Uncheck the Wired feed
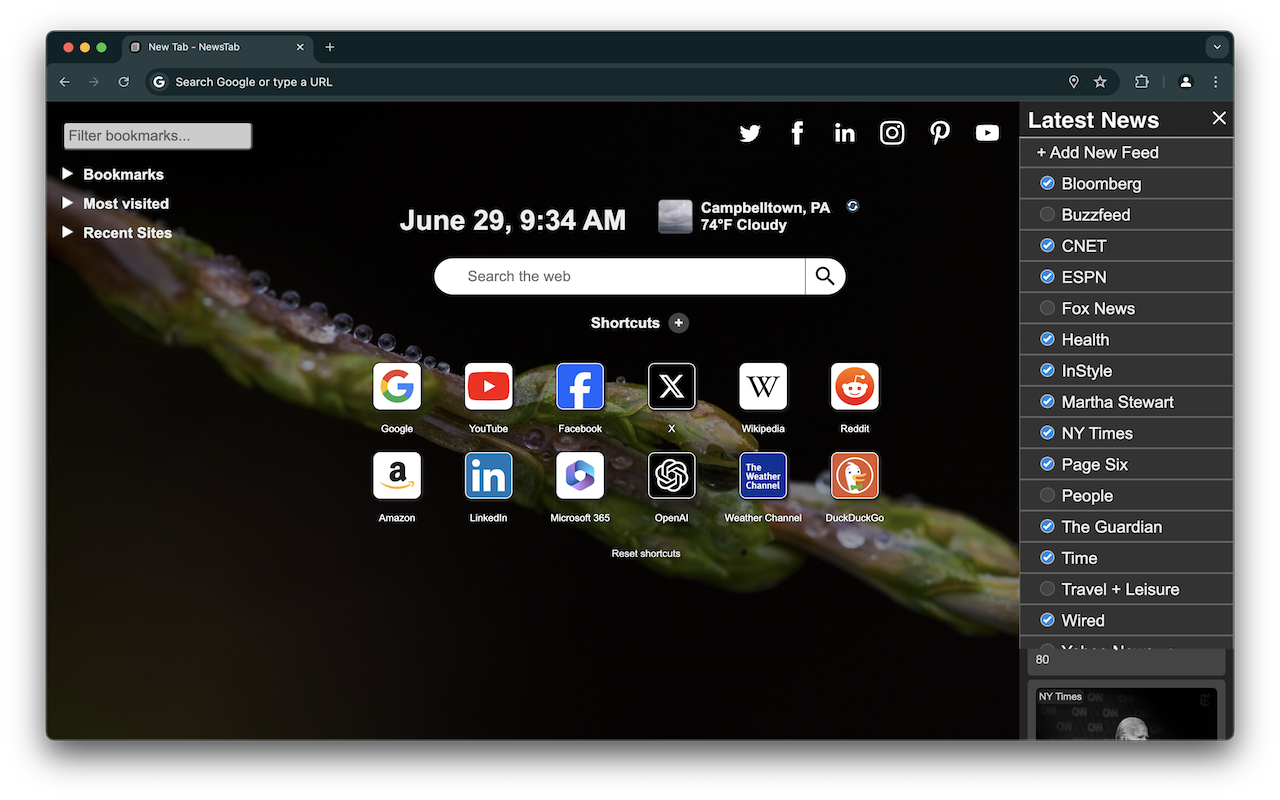 [1047, 620]
